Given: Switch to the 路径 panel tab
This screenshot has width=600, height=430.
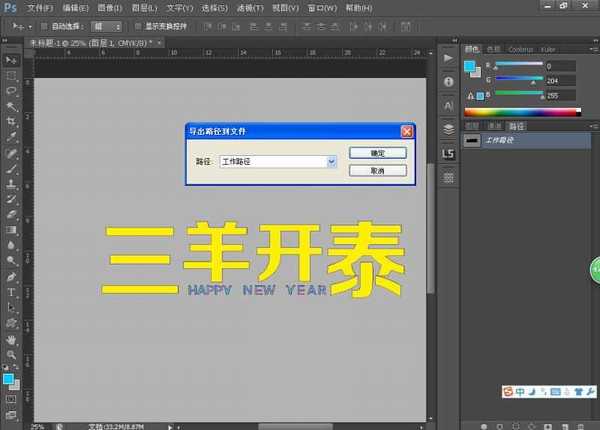Looking at the screenshot, I should (x=517, y=127).
